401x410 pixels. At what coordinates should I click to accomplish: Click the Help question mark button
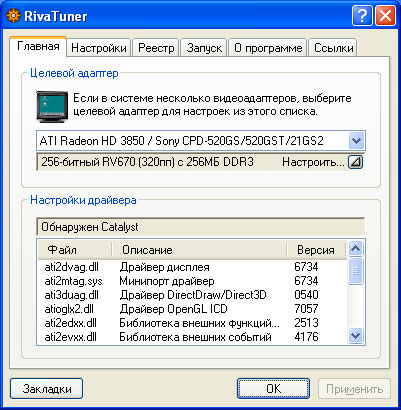click(x=362, y=16)
